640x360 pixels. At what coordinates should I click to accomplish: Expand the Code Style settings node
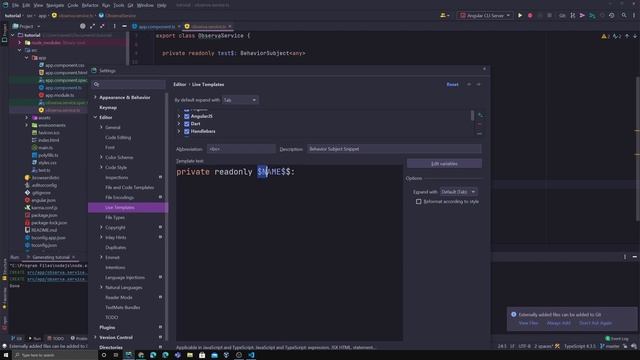[101, 167]
